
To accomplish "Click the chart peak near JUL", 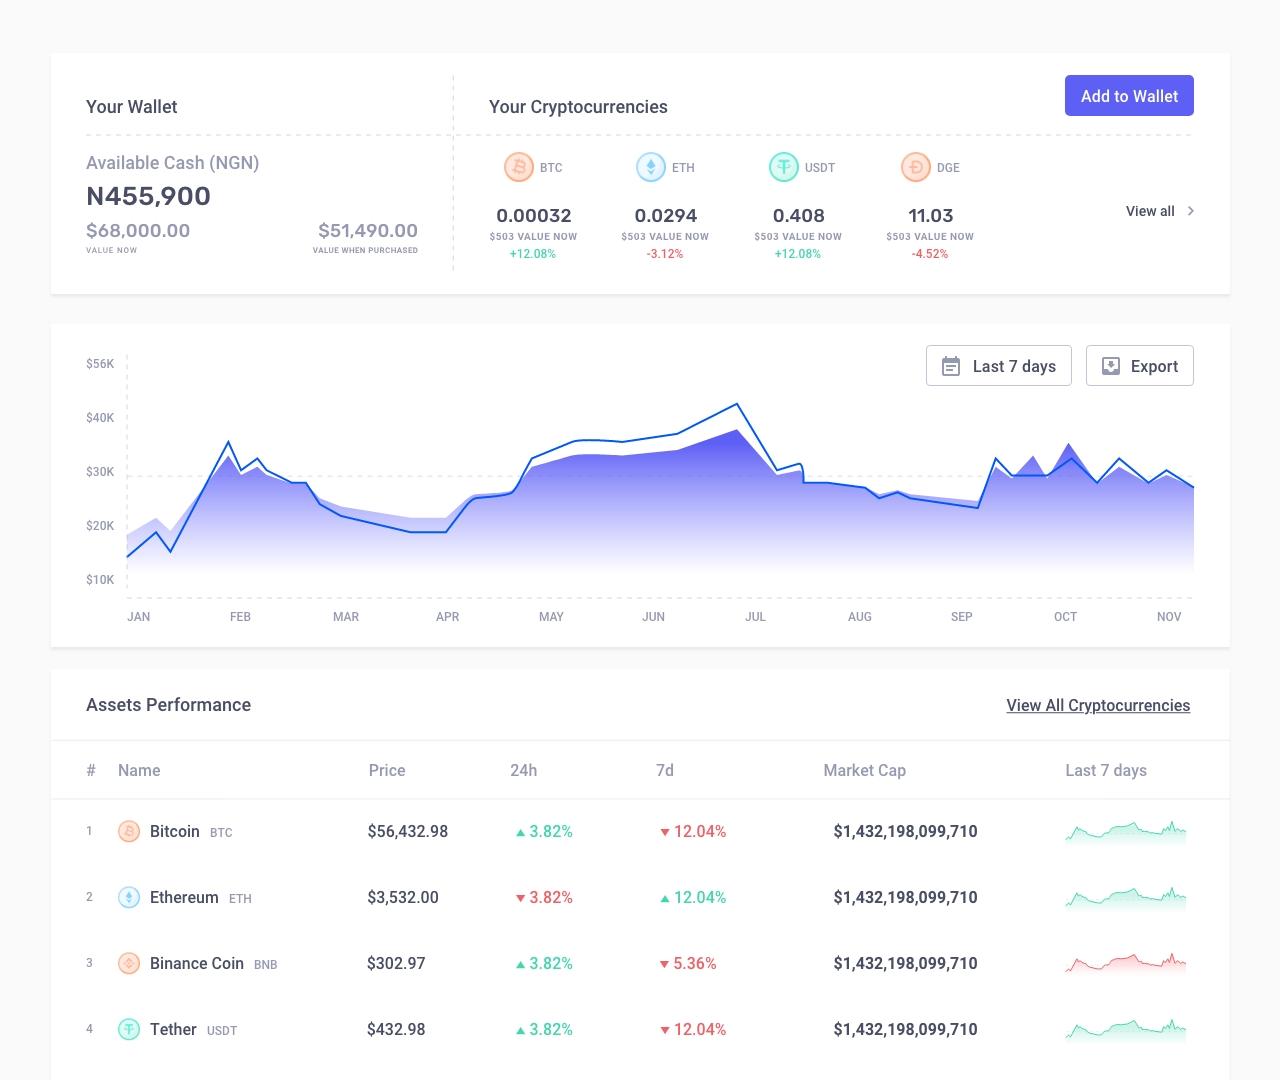I will point(737,404).
